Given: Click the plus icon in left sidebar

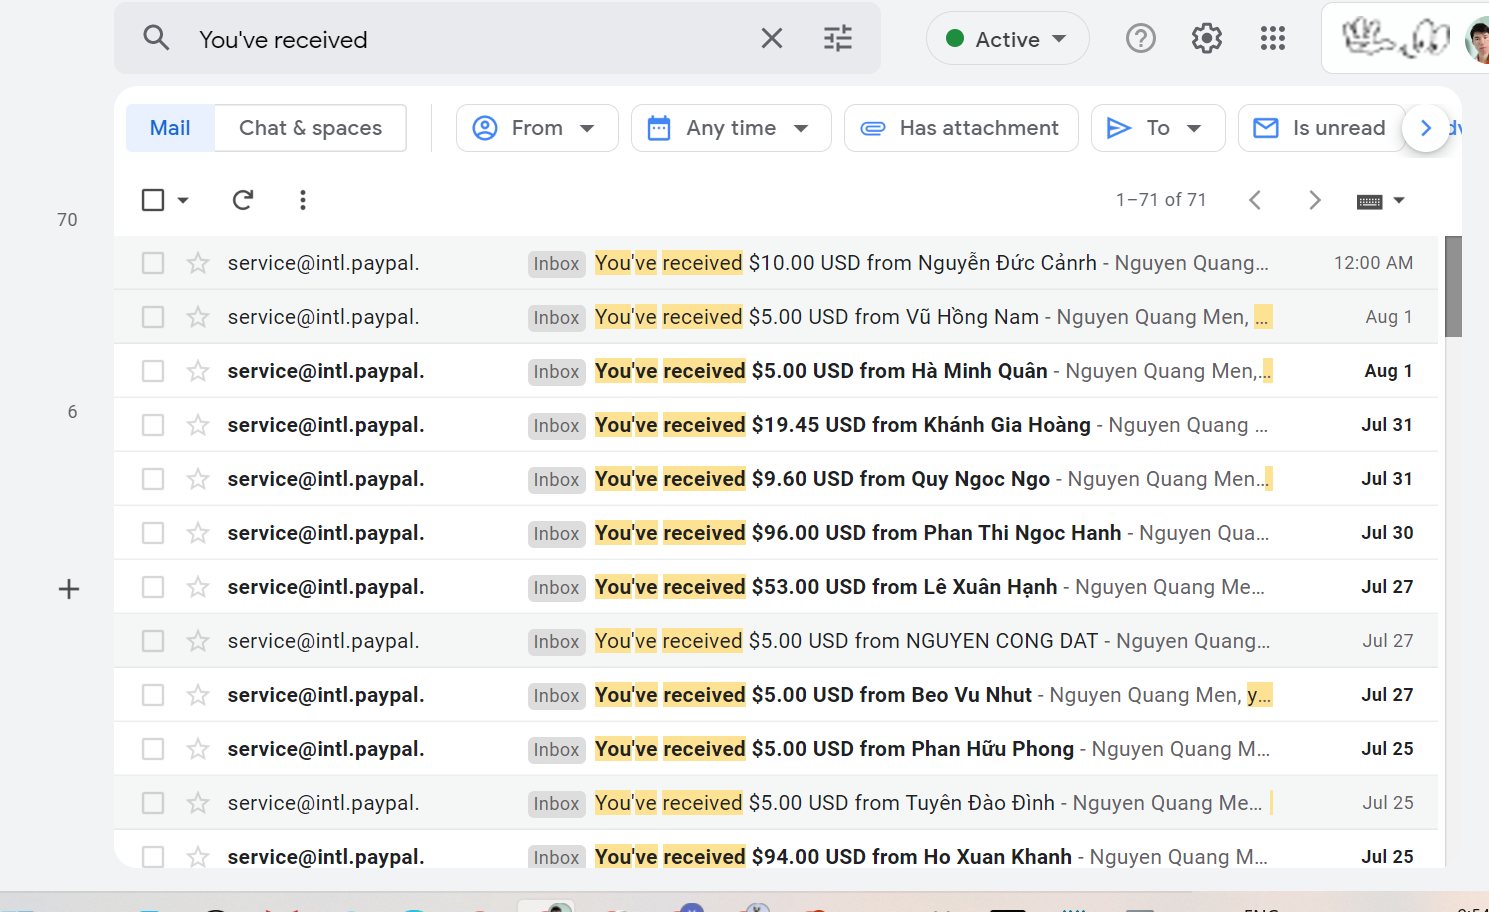Looking at the screenshot, I should coord(69,589).
